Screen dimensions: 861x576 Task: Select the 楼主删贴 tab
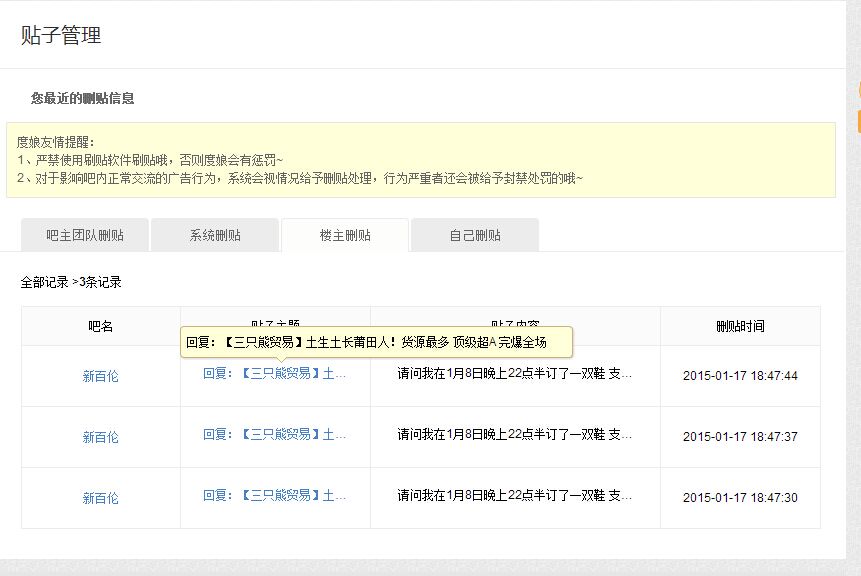click(x=345, y=235)
